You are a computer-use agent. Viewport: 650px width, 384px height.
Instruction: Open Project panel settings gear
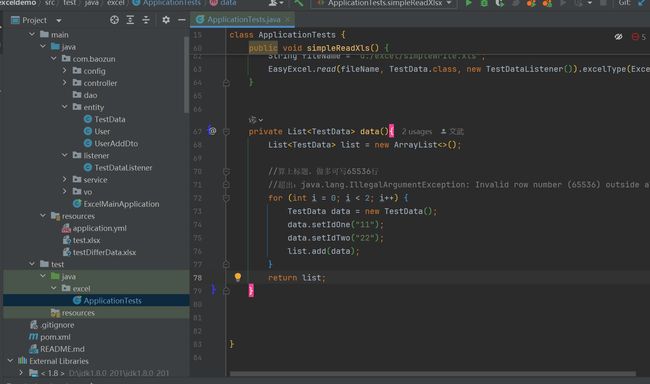(166, 20)
